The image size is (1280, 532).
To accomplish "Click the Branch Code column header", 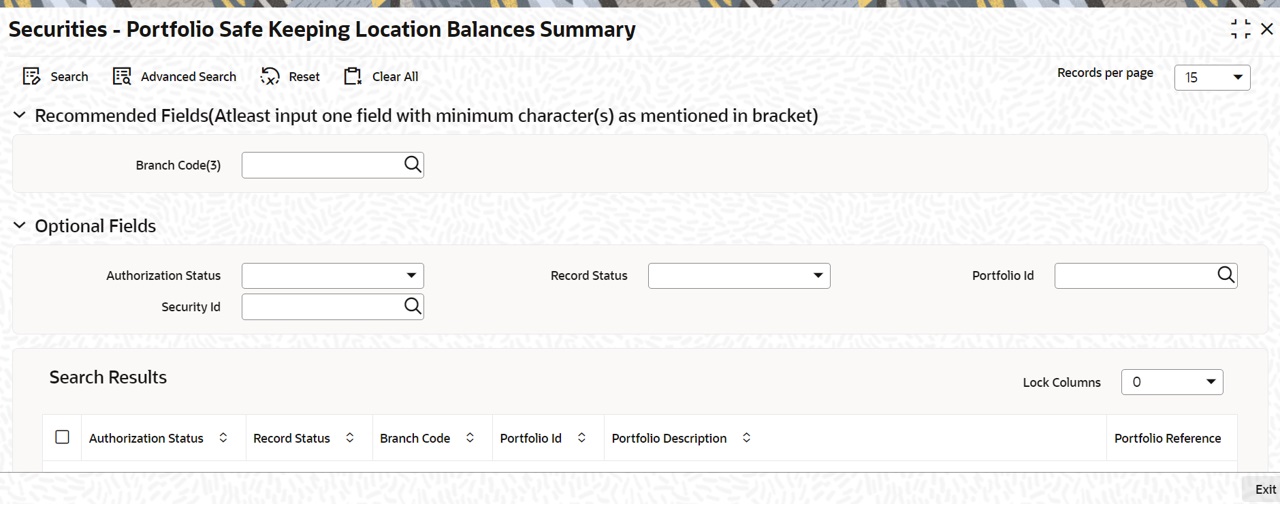I will (415, 438).
